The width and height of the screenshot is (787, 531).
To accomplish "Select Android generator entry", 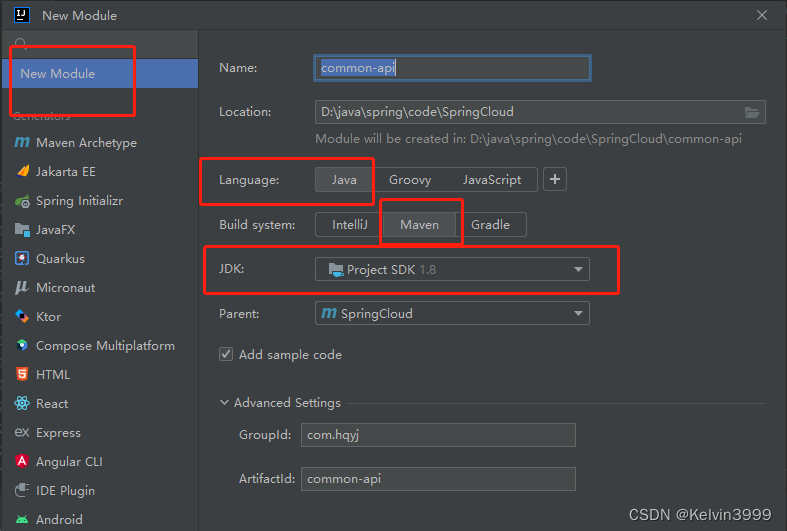I will (100, 519).
